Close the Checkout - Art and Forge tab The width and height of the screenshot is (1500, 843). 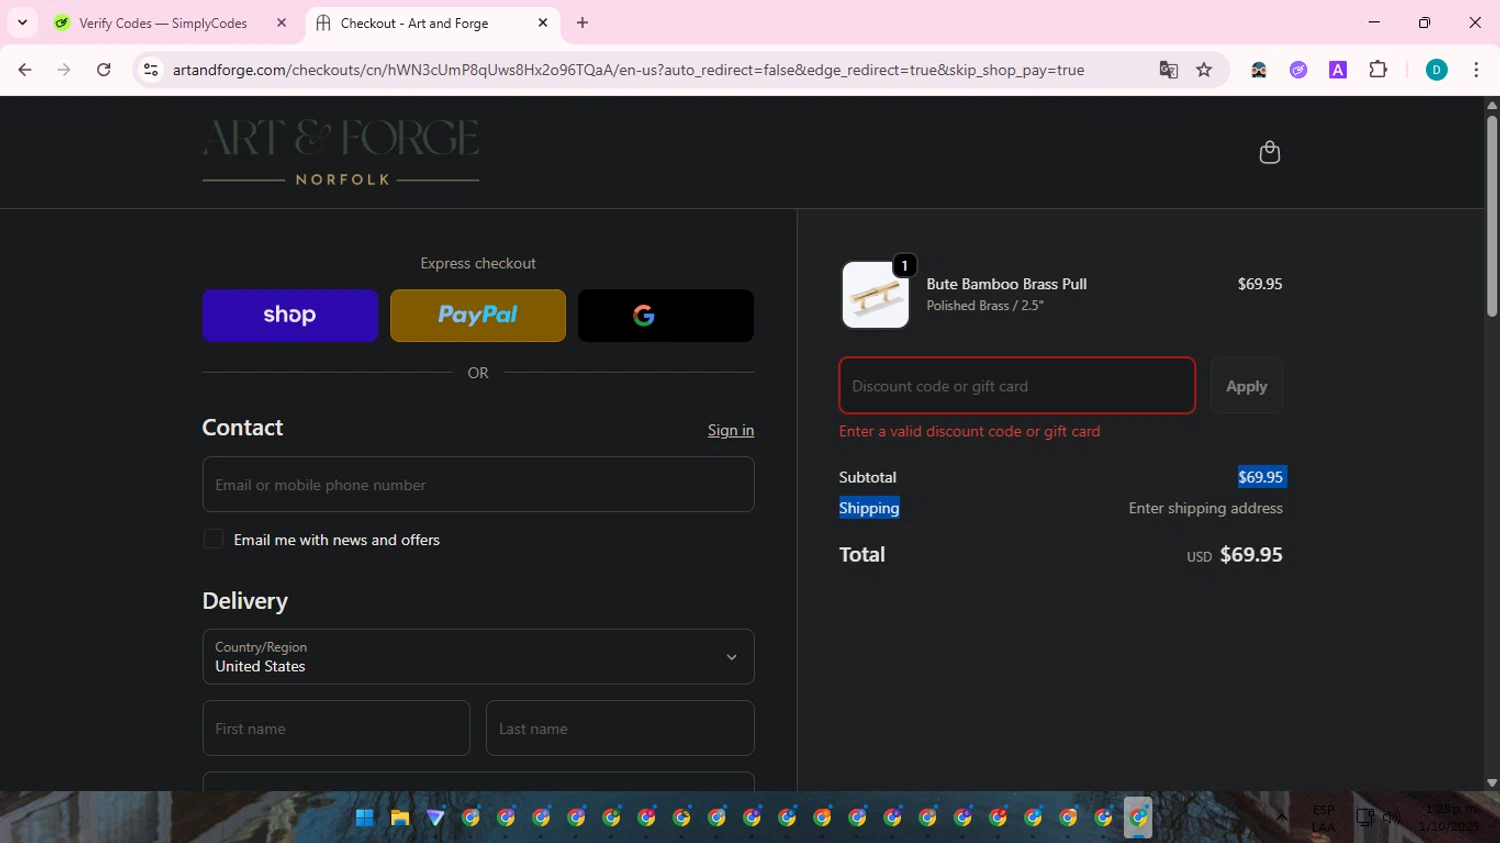pyautogui.click(x=543, y=23)
